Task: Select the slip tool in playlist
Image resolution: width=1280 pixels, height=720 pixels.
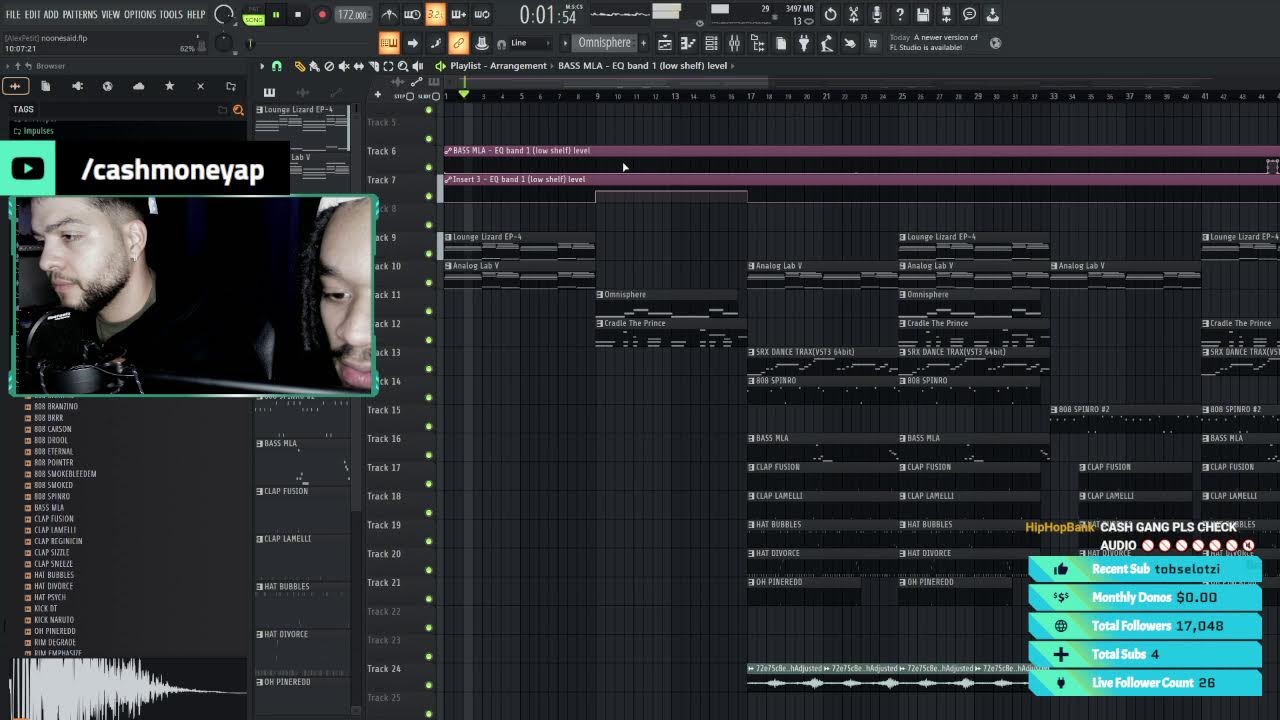Action: 359,66
